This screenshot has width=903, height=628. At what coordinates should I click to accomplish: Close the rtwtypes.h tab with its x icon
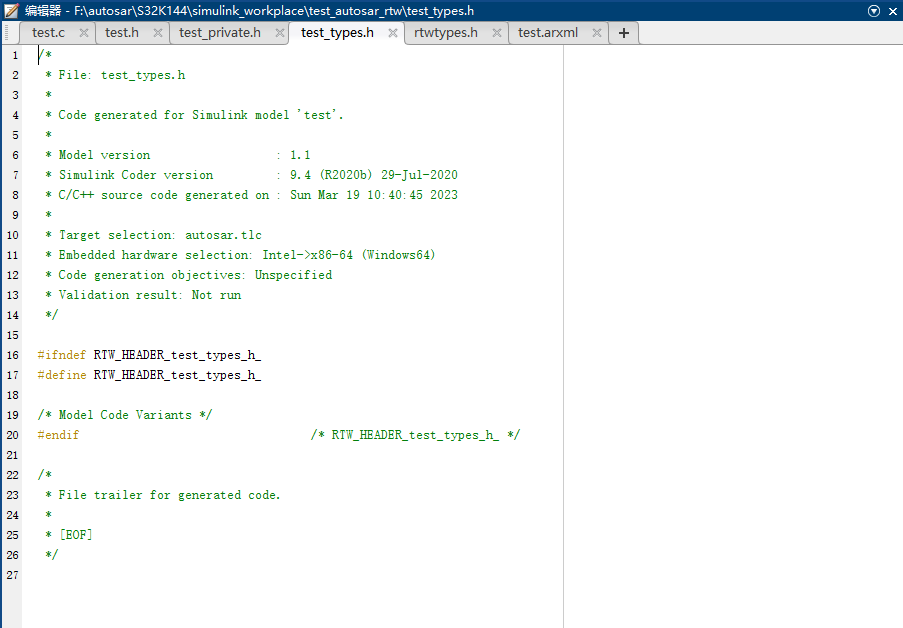pos(496,32)
